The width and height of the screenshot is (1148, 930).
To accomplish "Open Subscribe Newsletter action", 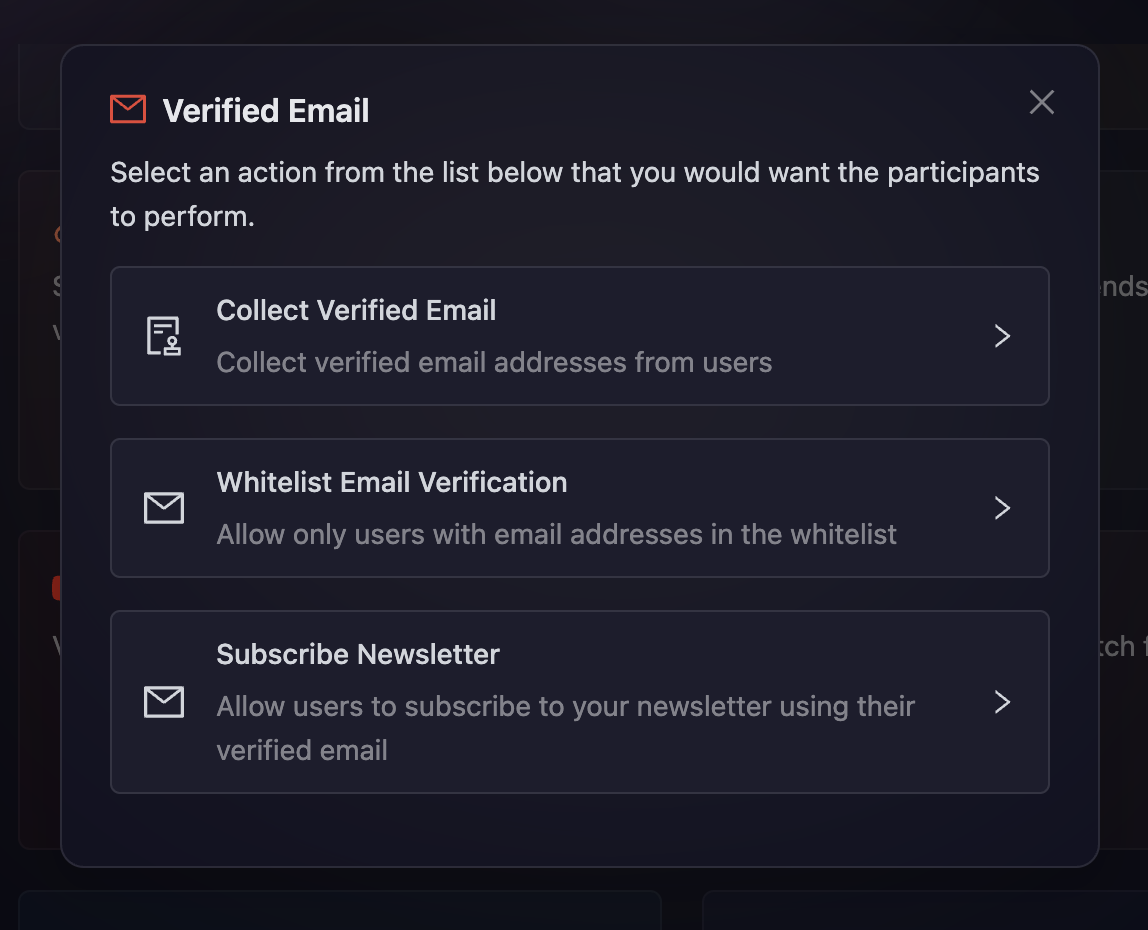I will pos(580,702).
